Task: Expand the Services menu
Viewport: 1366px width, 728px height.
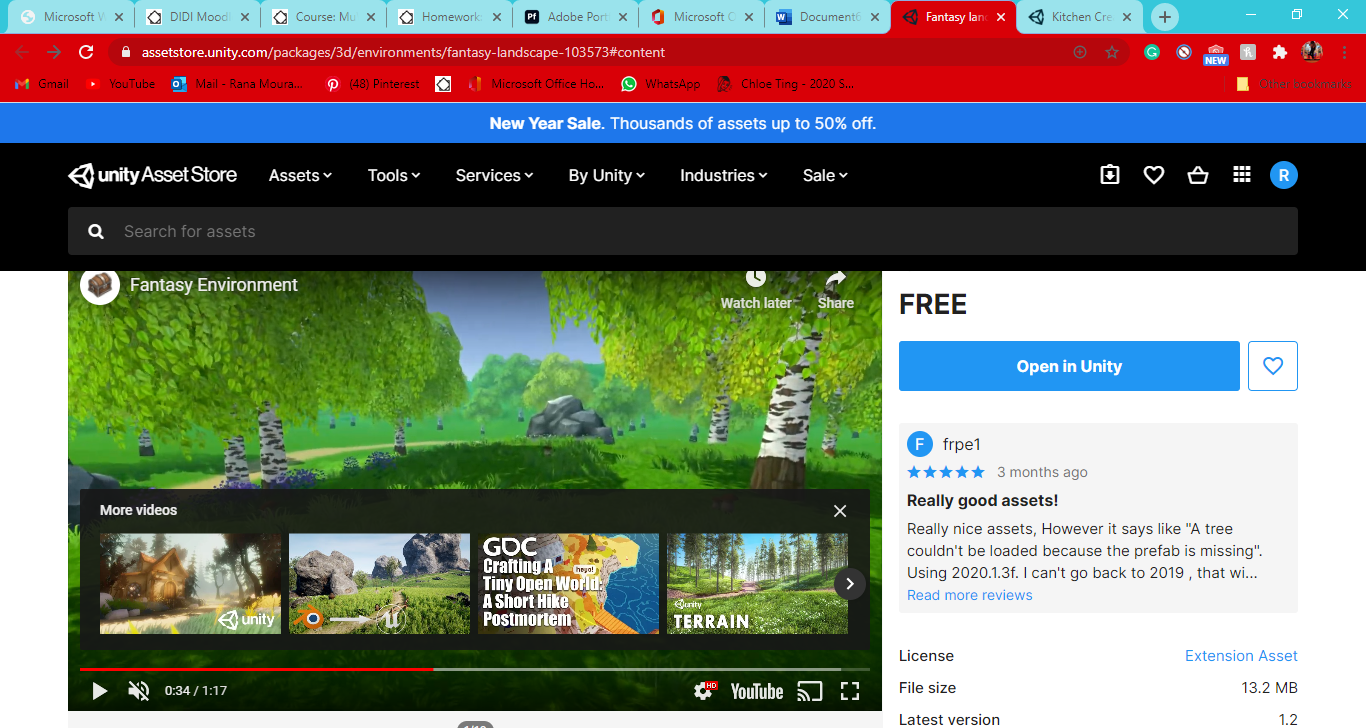Action: [494, 175]
